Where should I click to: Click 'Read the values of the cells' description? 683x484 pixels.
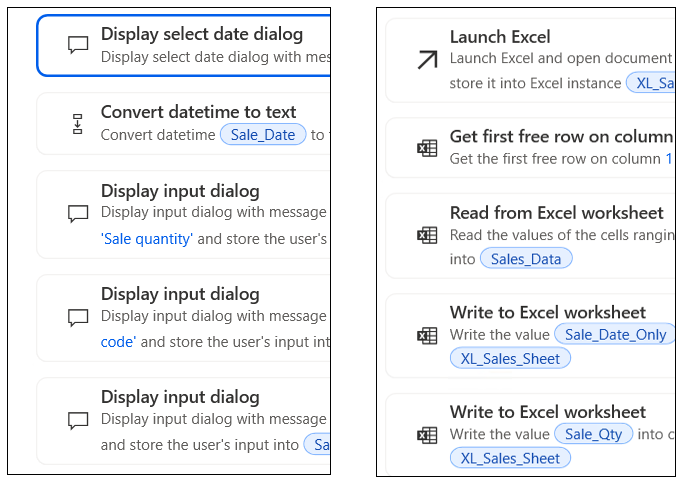561,235
